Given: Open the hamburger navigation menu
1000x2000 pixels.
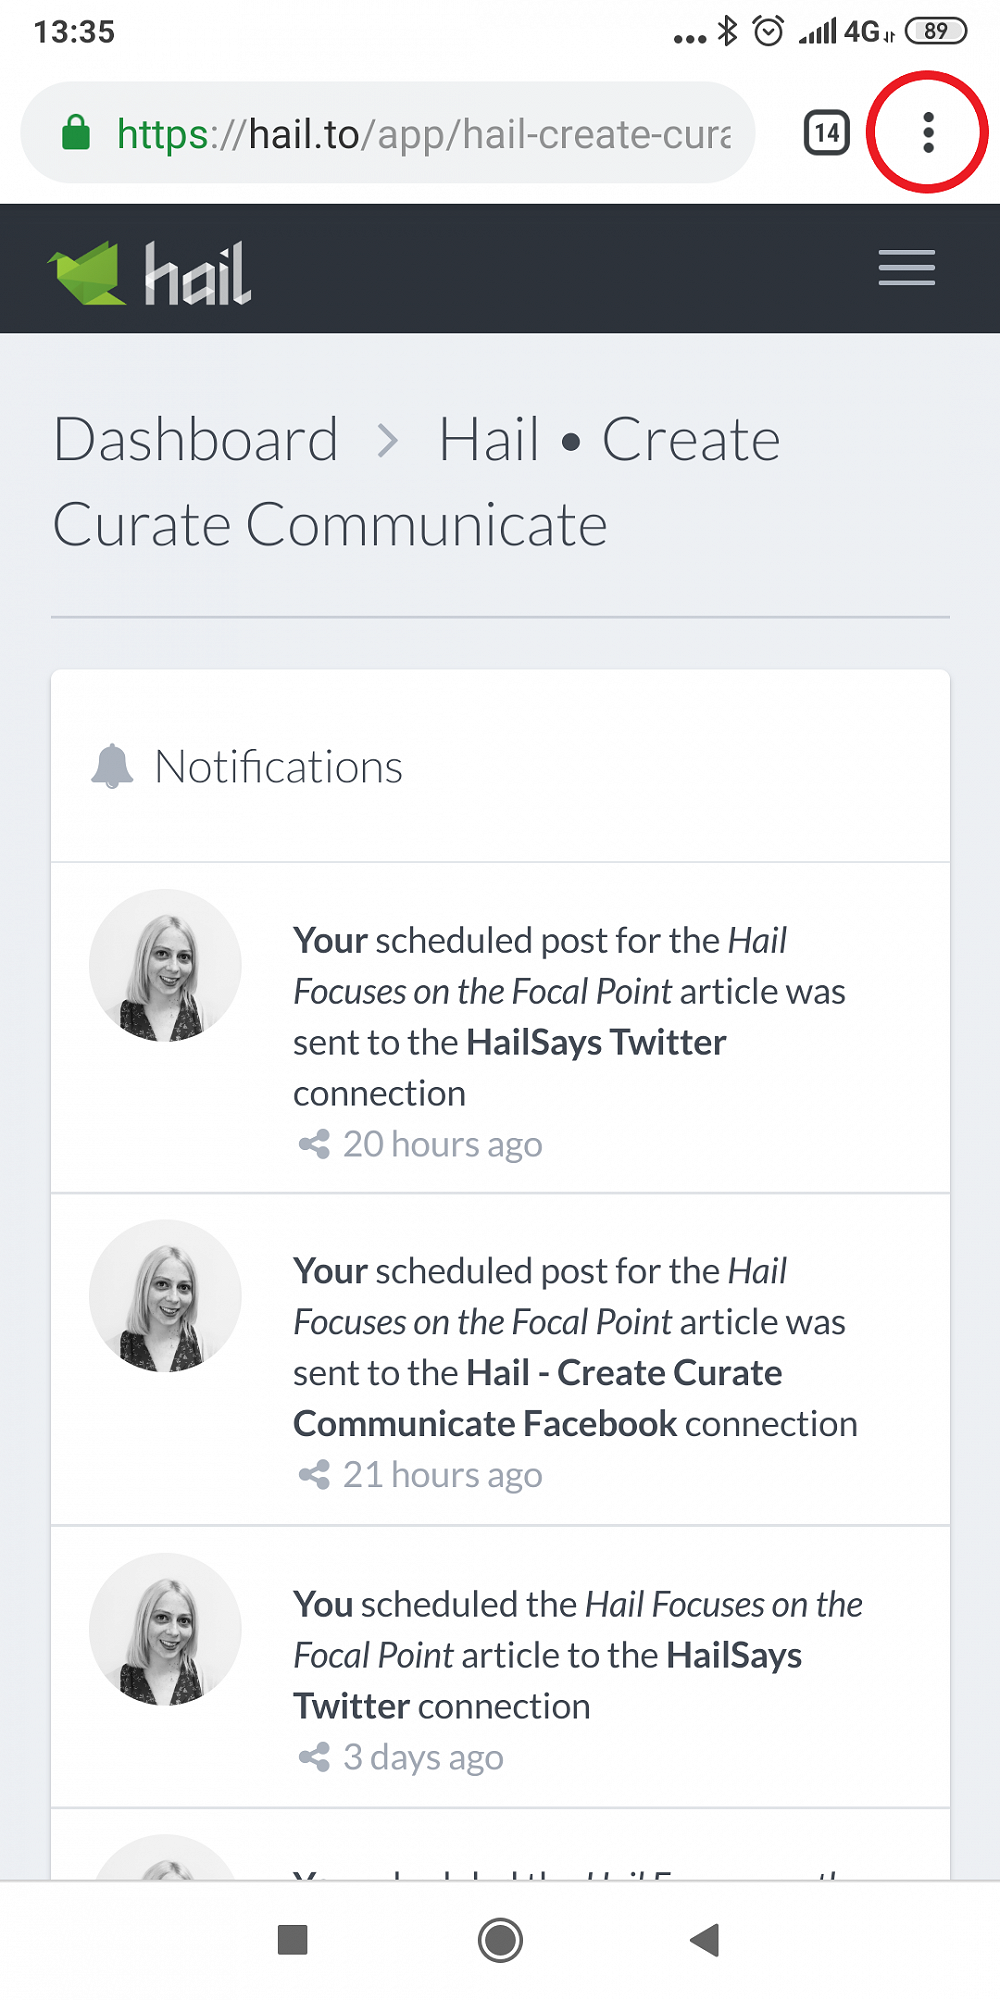Looking at the screenshot, I should [906, 268].
